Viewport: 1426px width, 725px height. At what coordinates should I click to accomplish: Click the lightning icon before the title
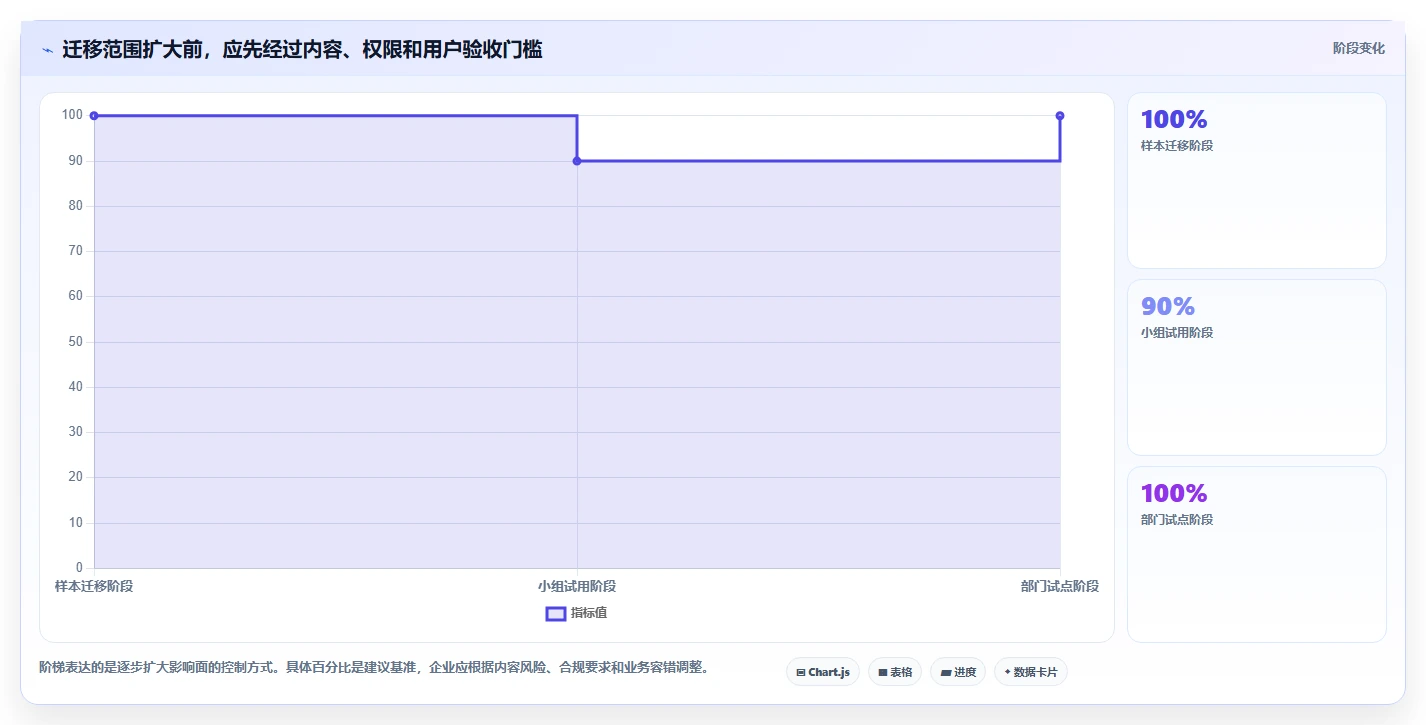coord(48,50)
